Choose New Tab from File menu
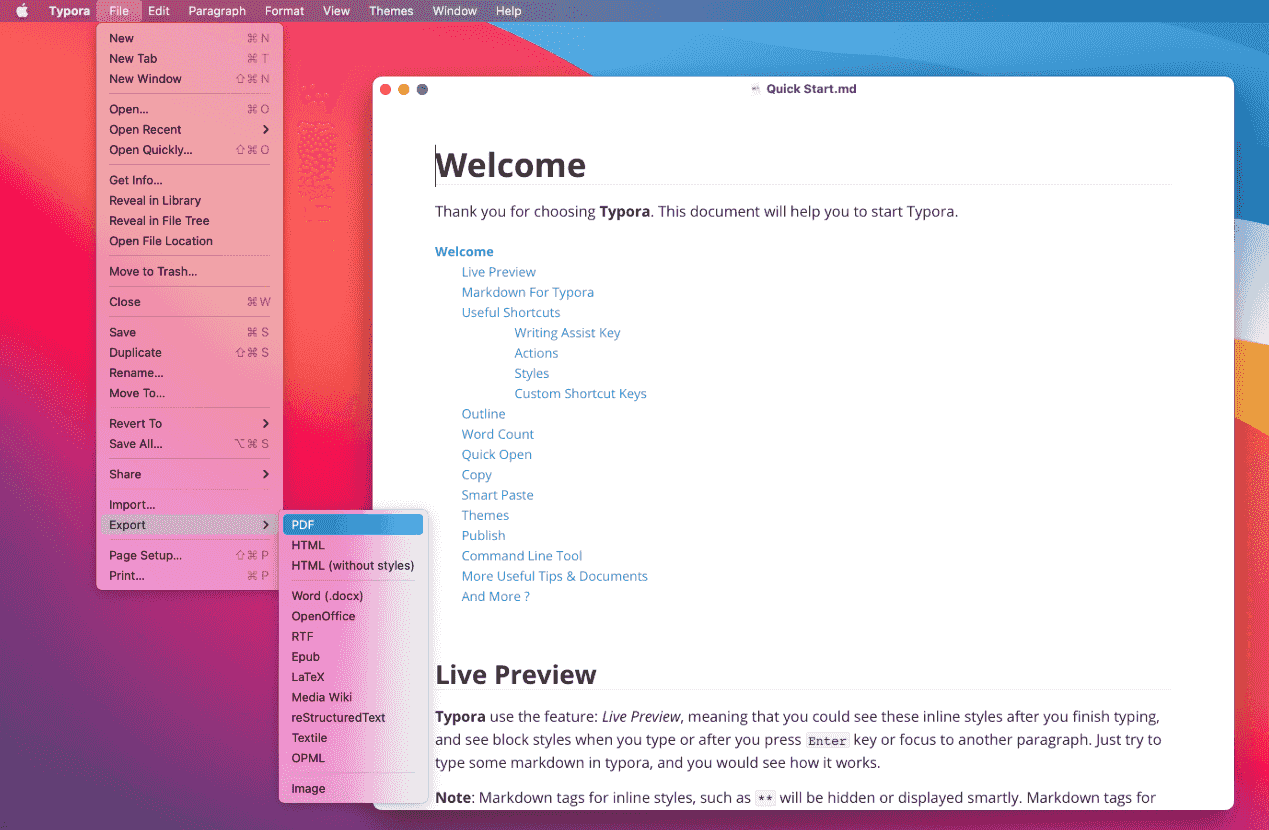The height and width of the screenshot is (830, 1269). point(133,59)
